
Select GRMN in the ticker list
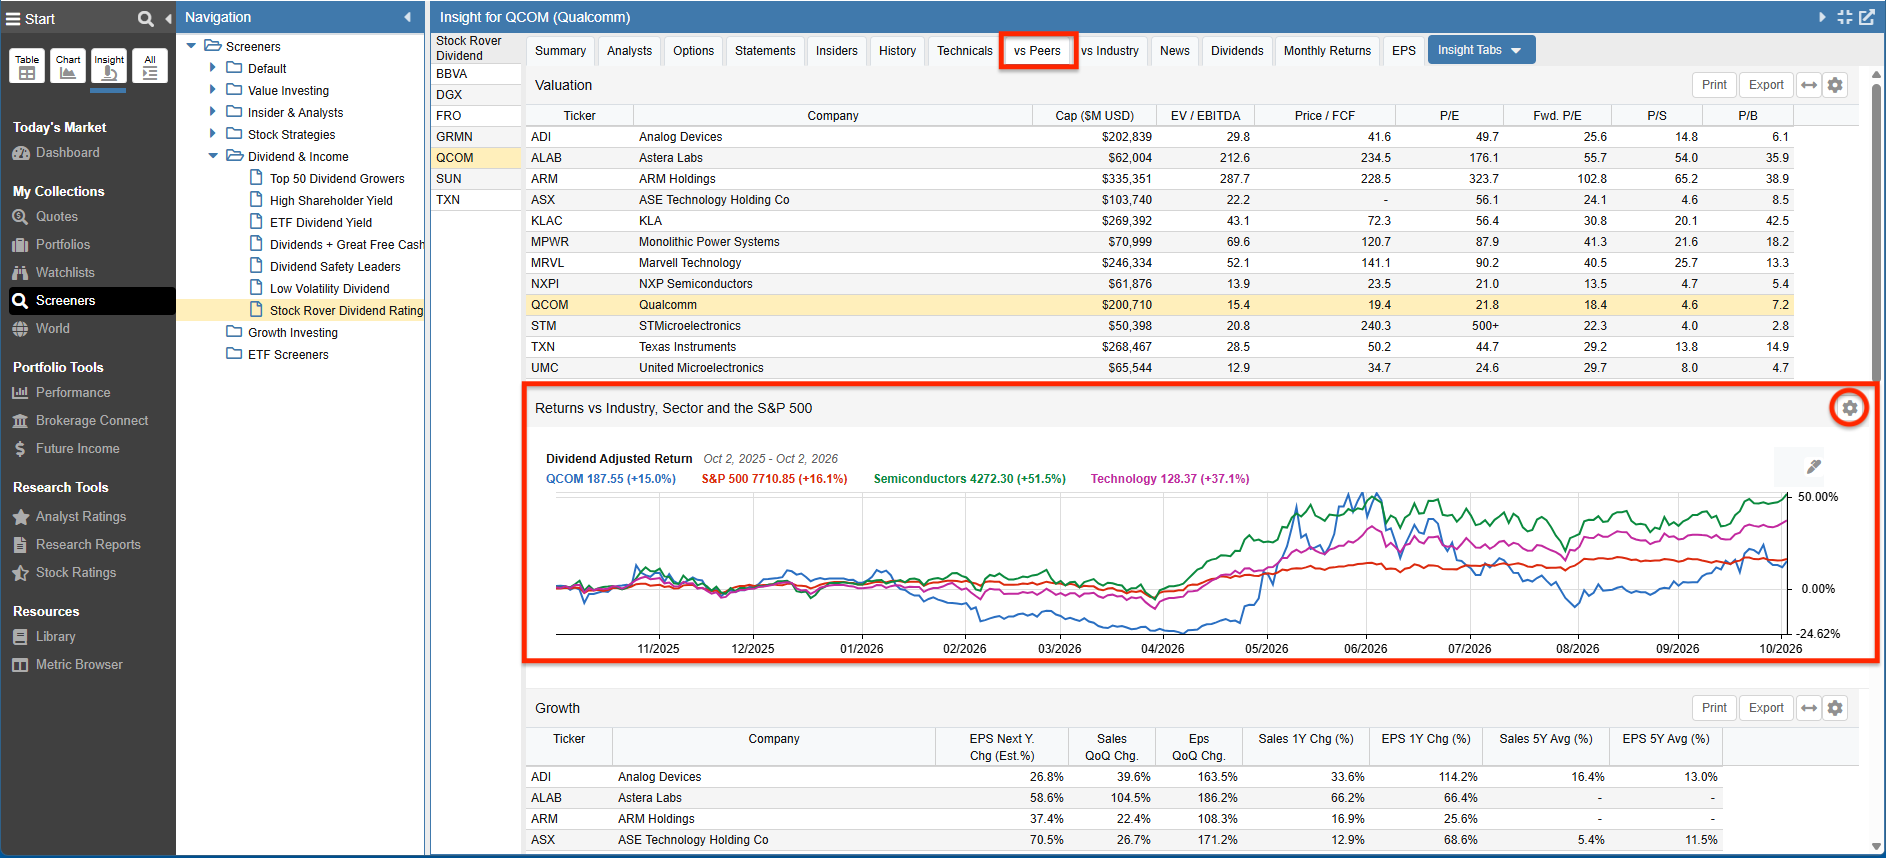pyautogui.click(x=477, y=137)
